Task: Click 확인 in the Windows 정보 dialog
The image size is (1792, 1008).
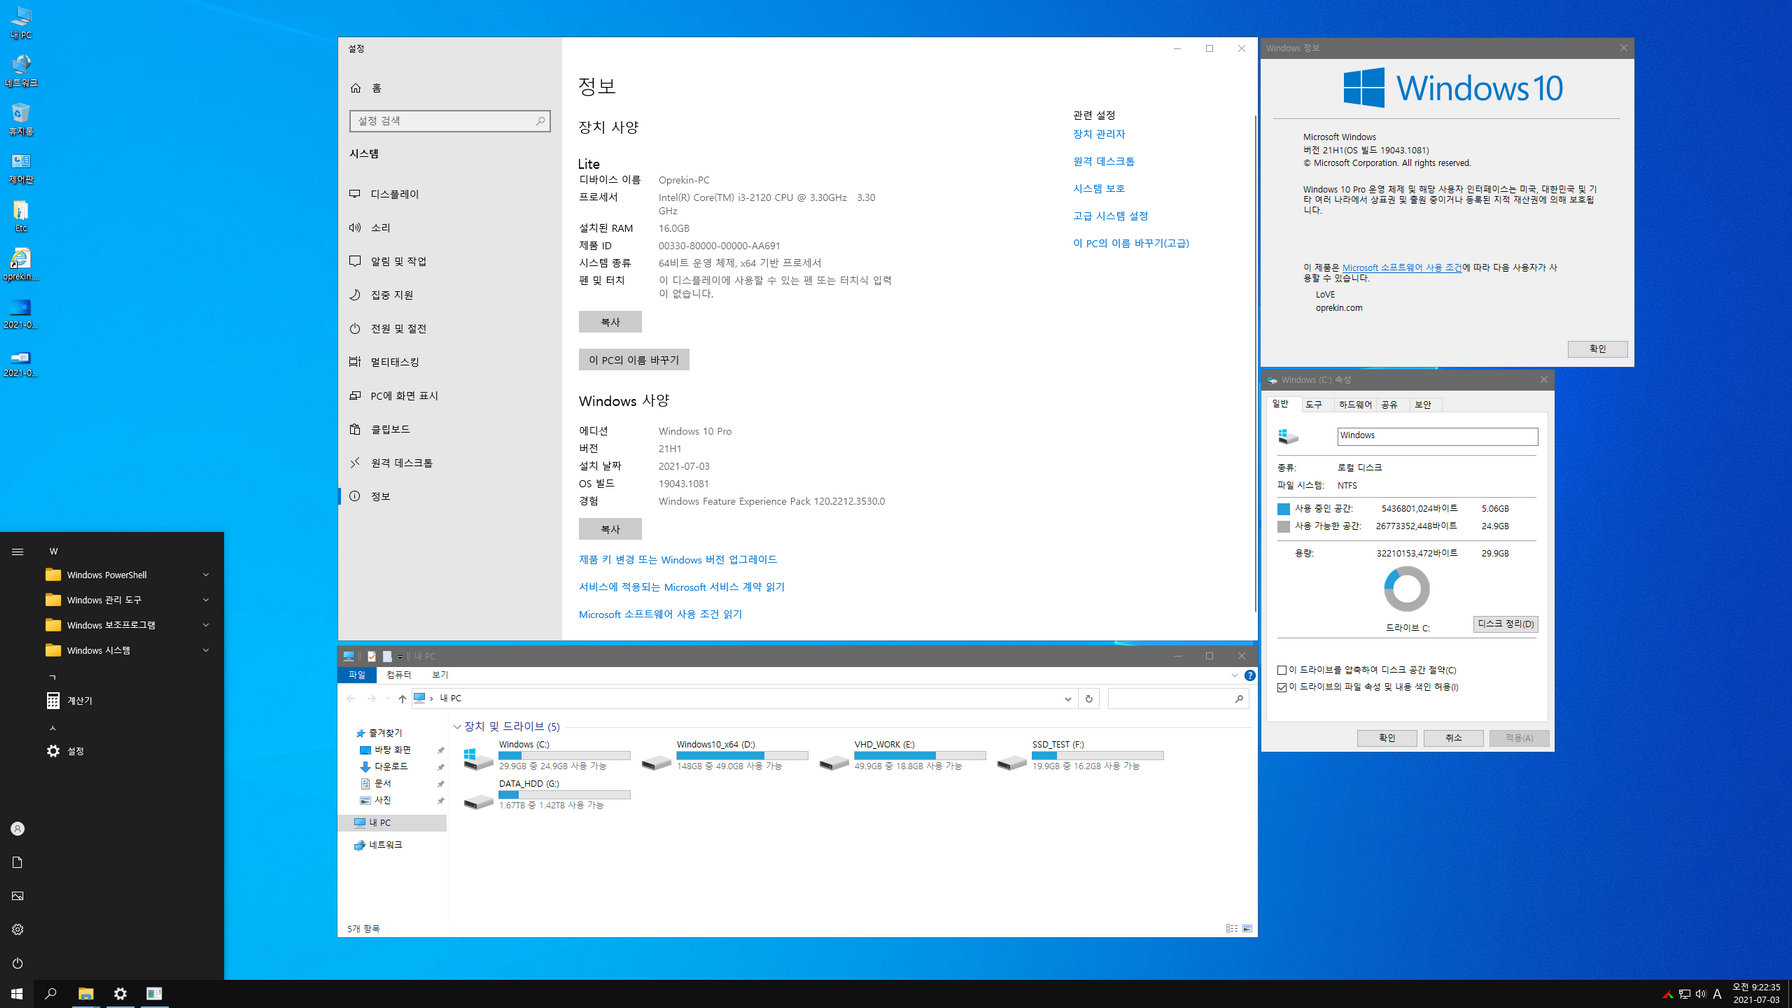Action: 1597,349
